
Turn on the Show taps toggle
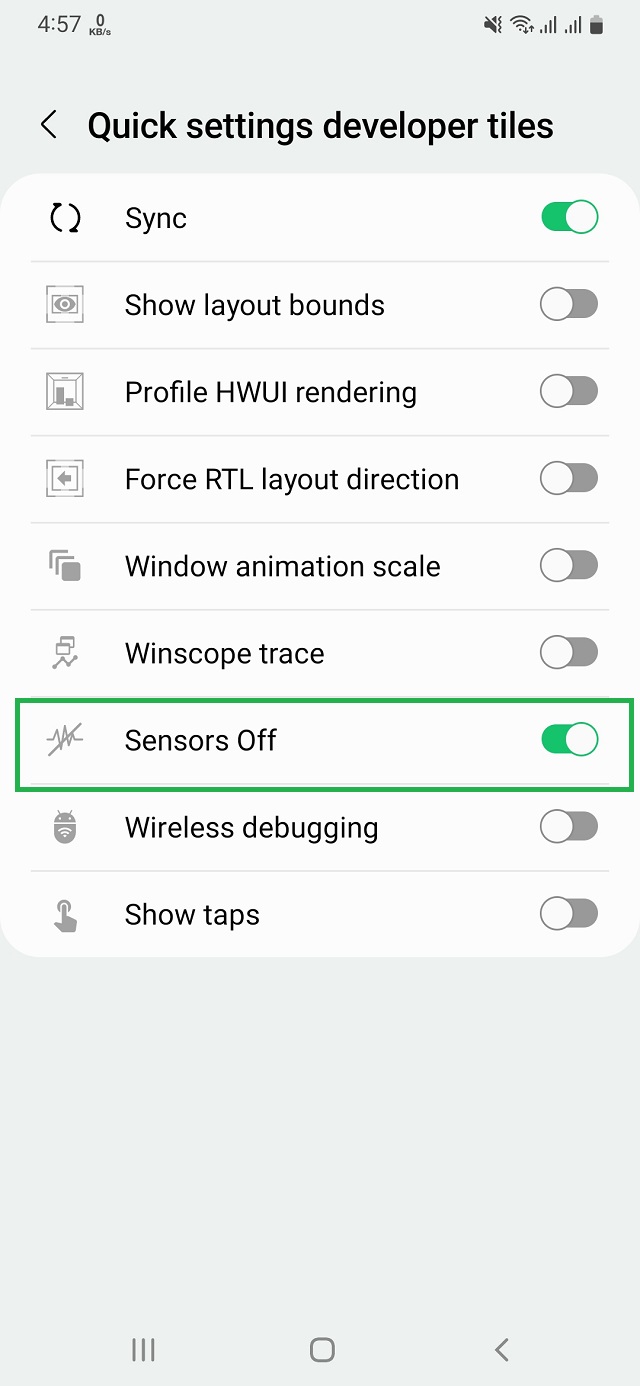pos(569,915)
